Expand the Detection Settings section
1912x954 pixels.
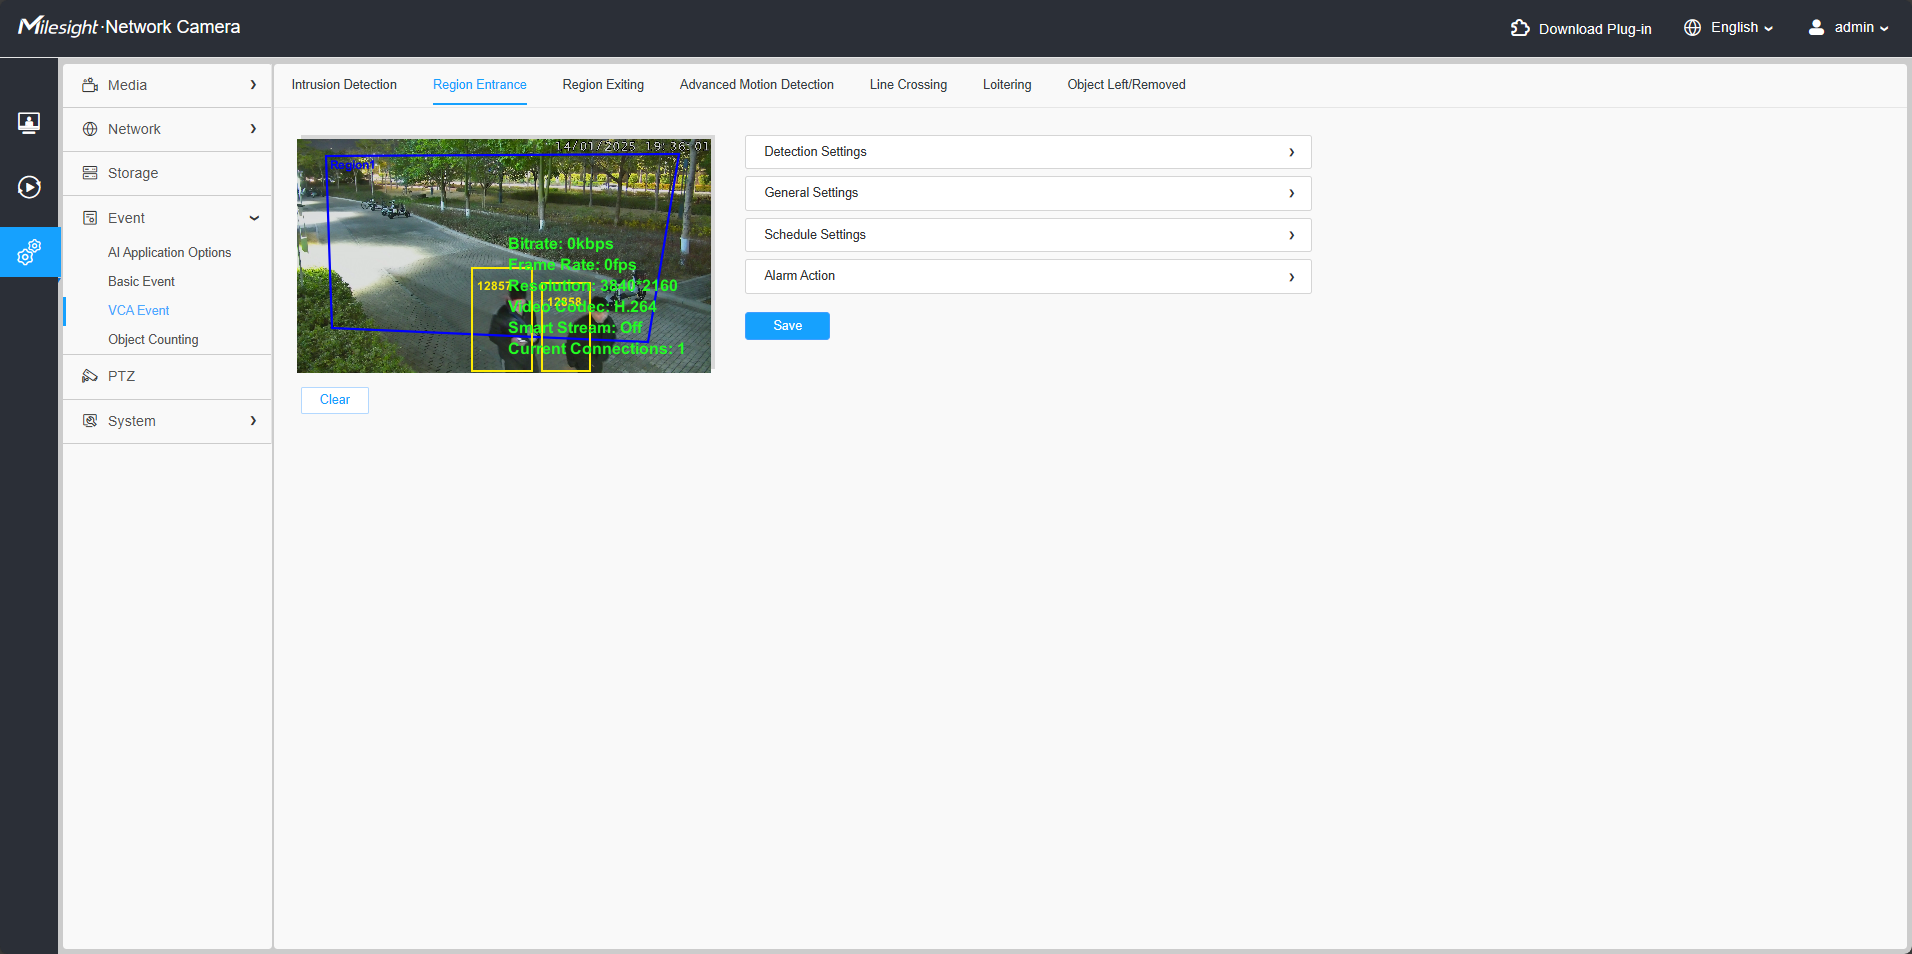(x=1027, y=152)
